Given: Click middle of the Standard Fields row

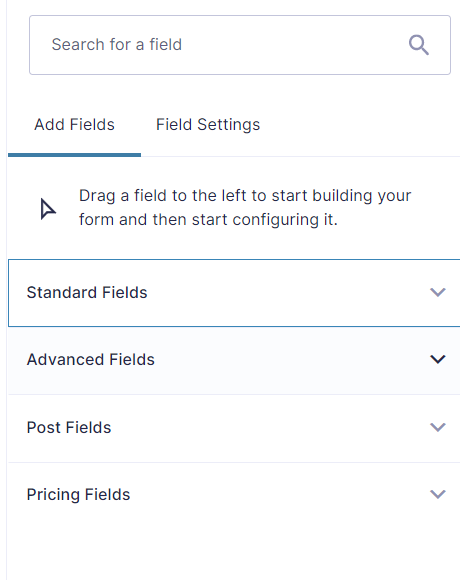Looking at the screenshot, I should [234, 293].
